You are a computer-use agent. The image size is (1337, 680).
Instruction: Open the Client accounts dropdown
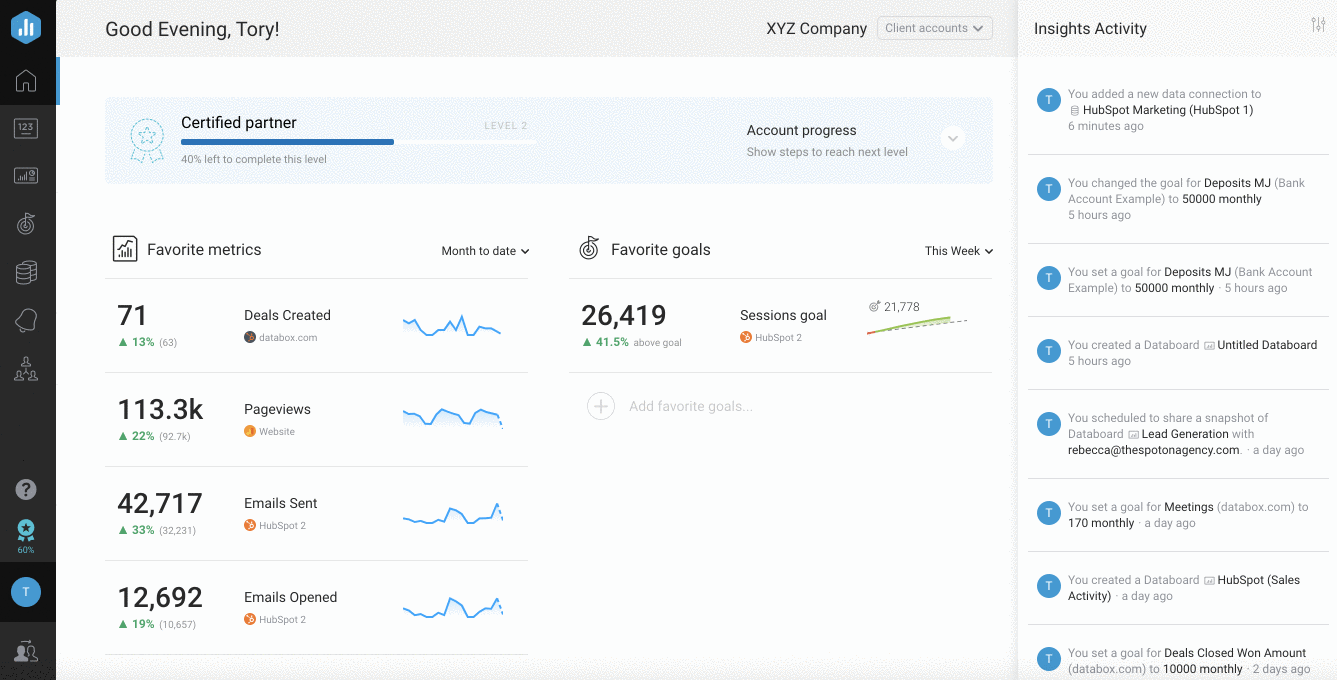[934, 28]
